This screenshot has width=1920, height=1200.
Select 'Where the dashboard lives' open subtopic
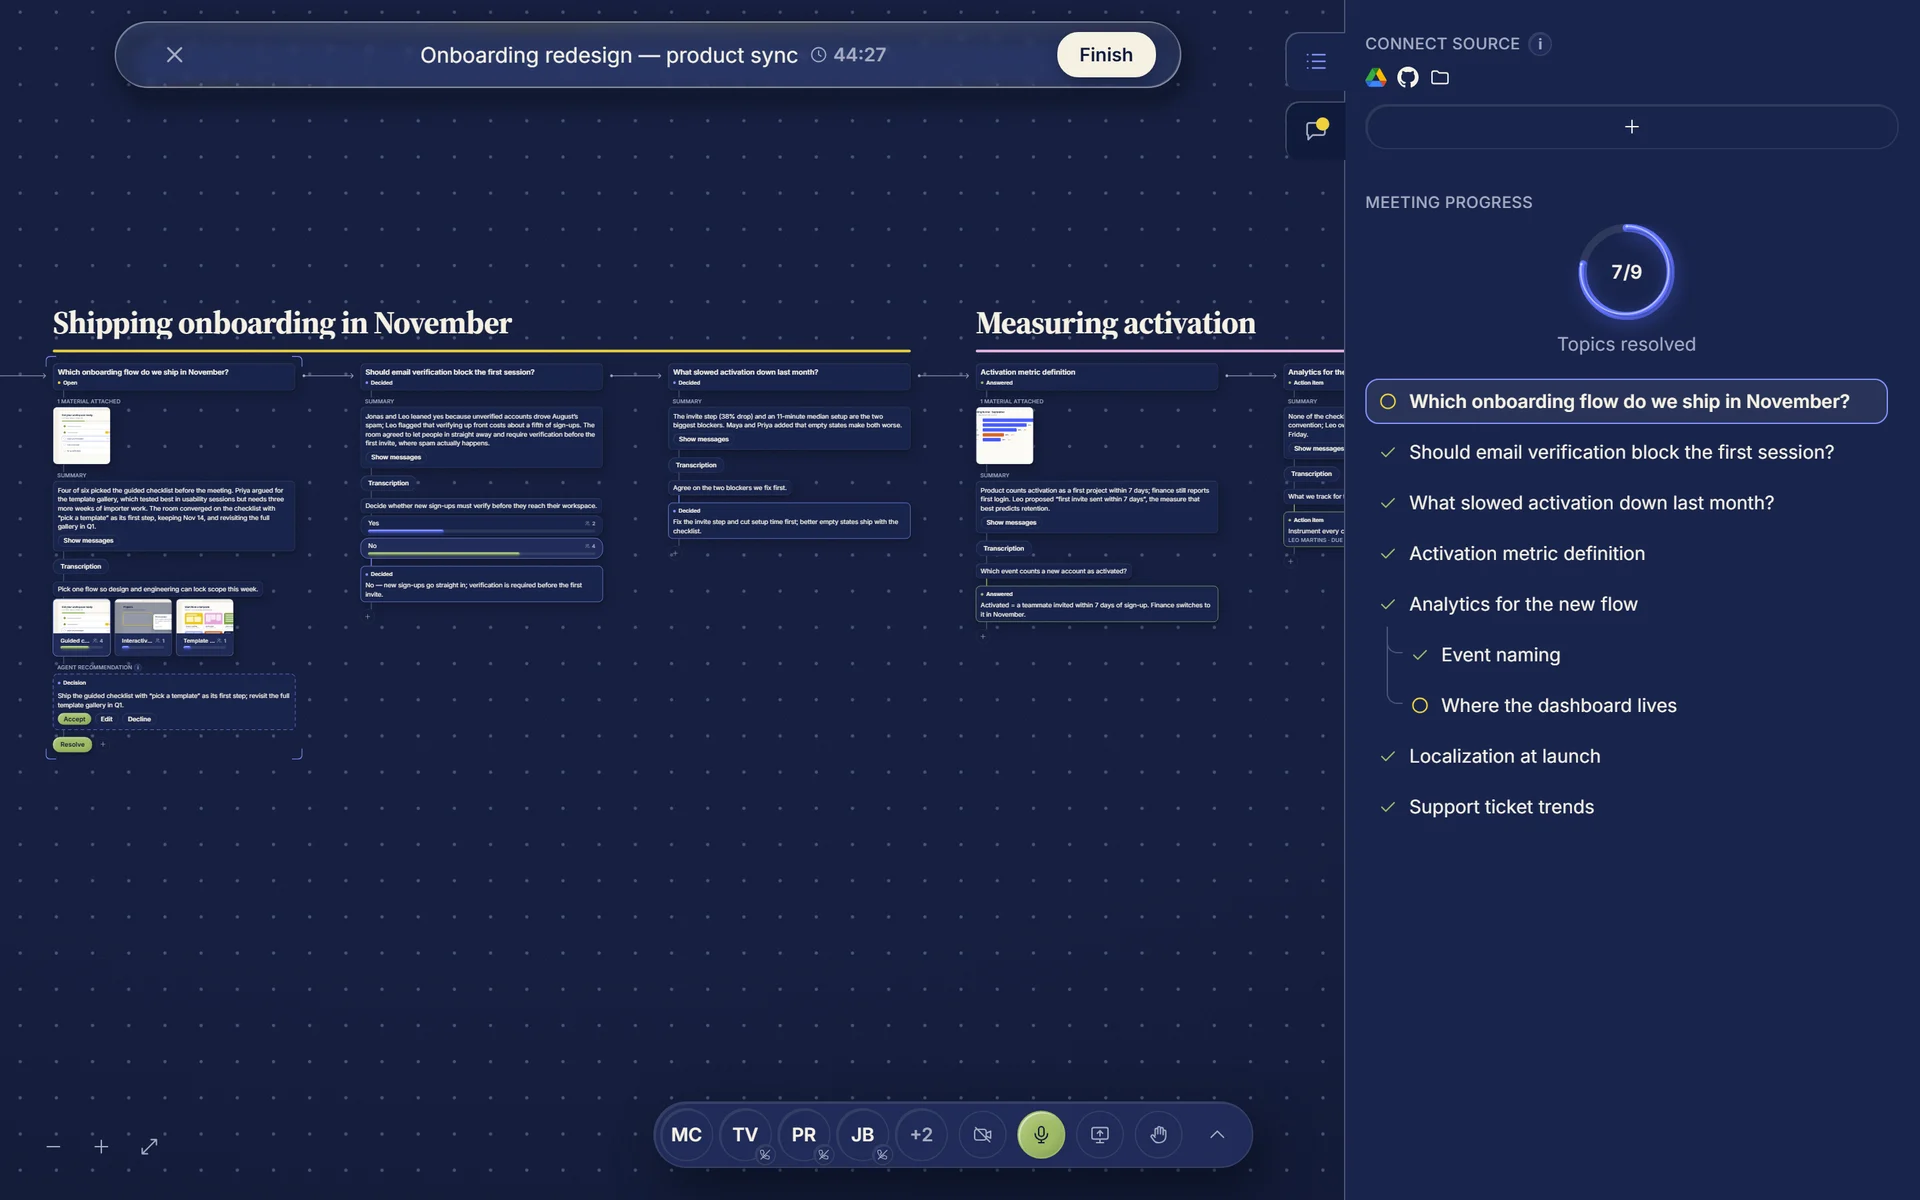[1642, 706]
